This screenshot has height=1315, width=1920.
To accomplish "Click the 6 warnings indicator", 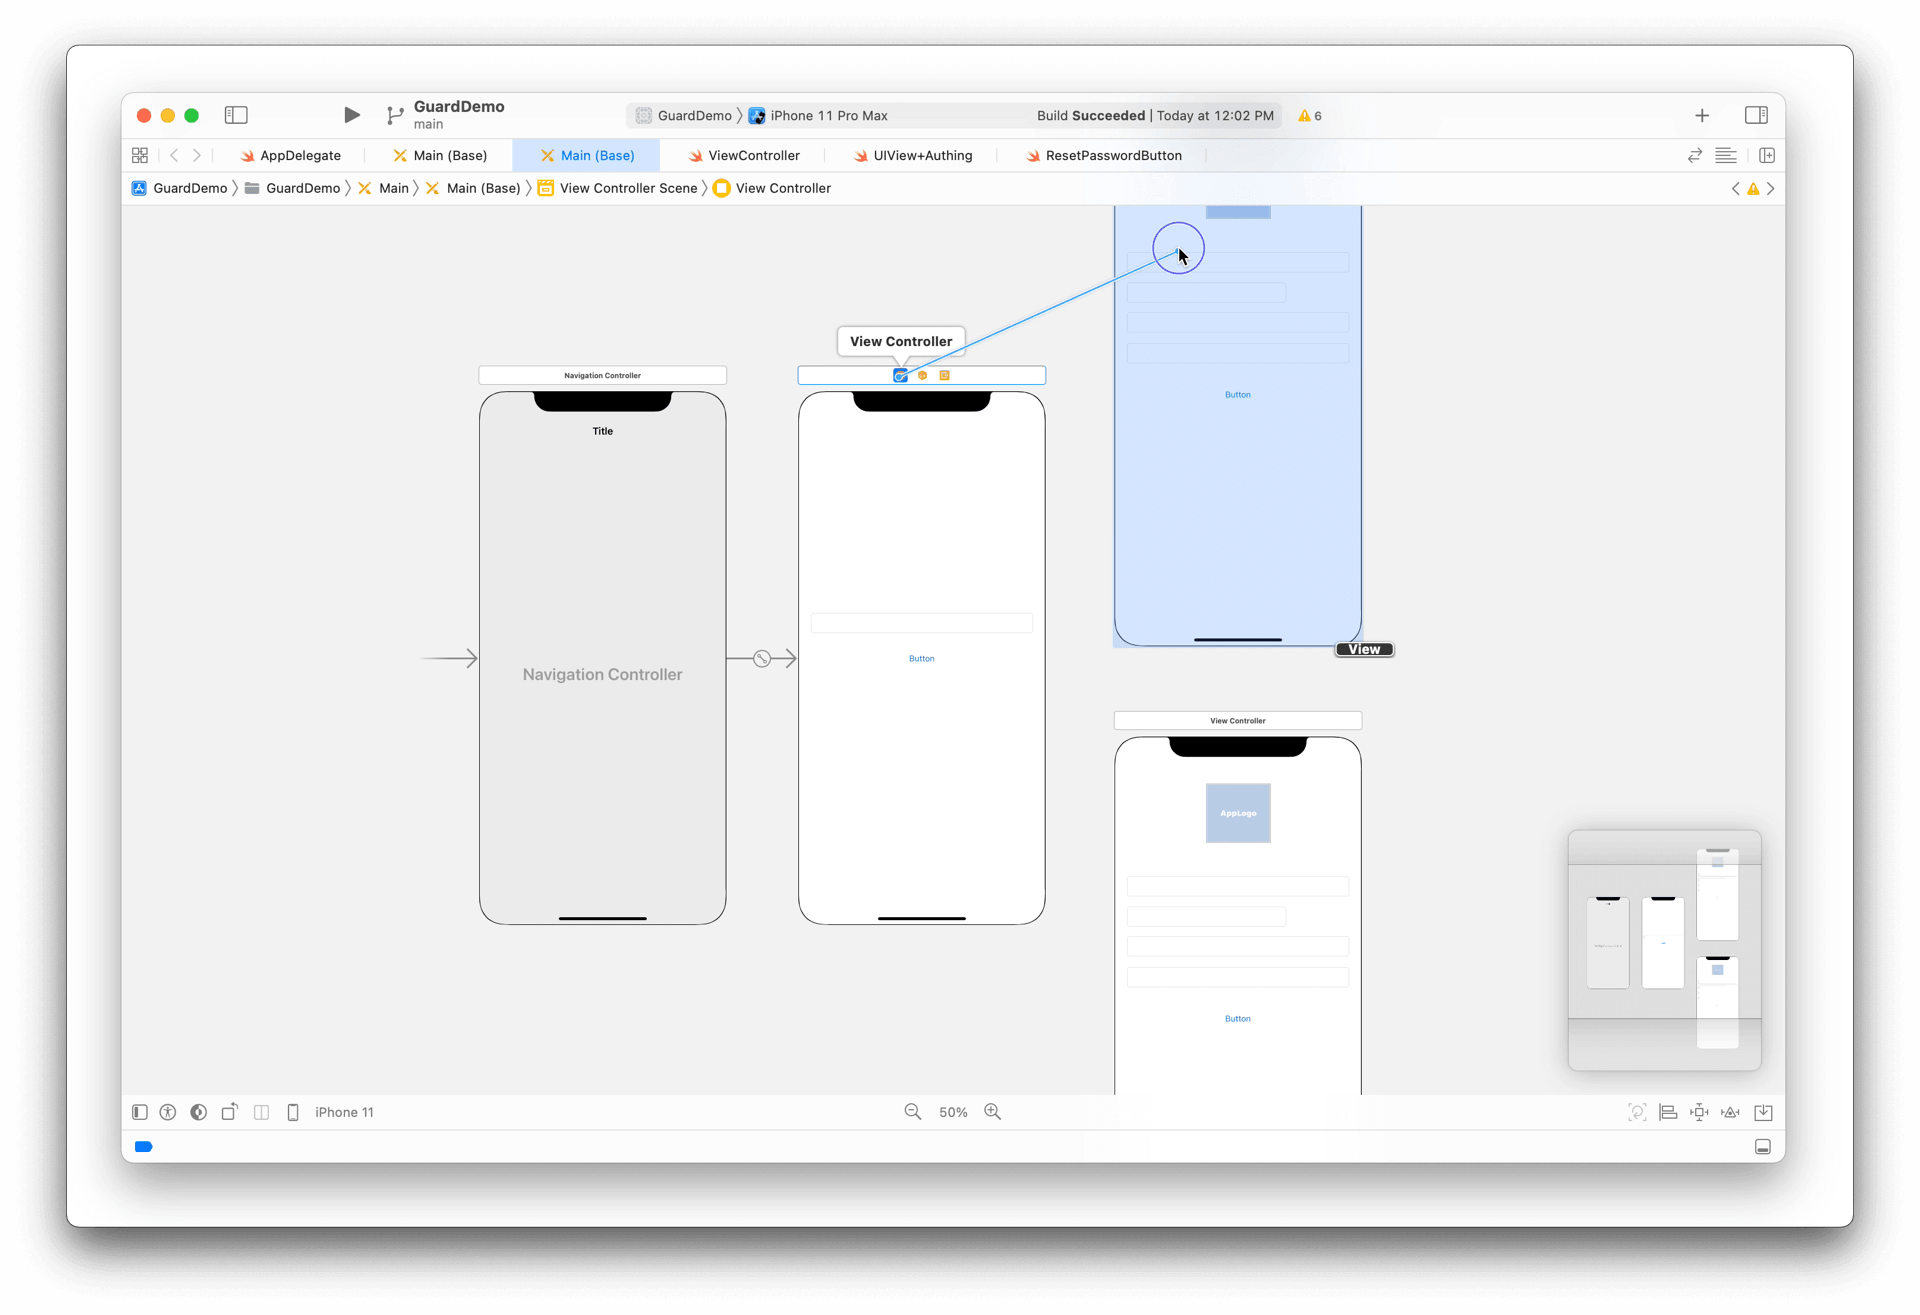I will point(1309,115).
